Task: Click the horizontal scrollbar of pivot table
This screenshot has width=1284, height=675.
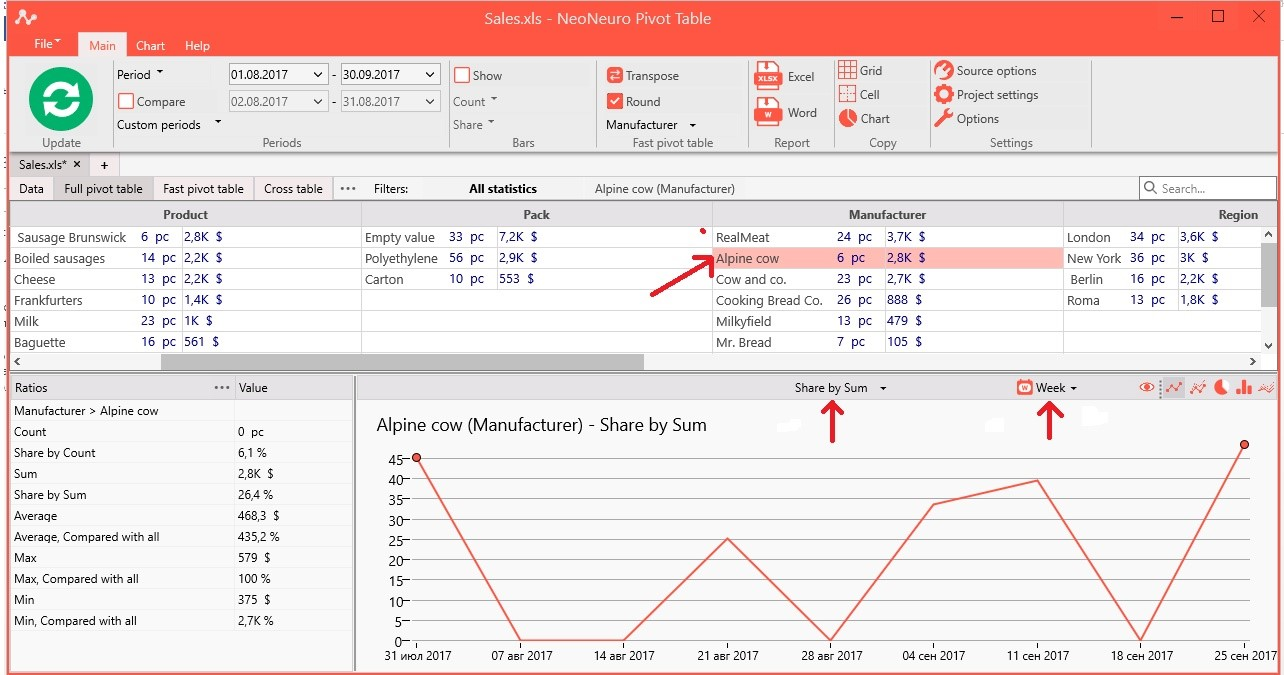Action: 402,362
